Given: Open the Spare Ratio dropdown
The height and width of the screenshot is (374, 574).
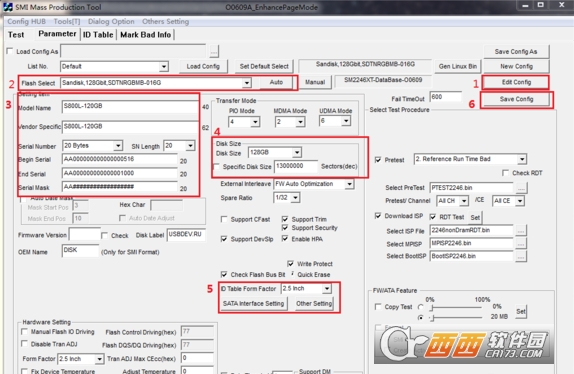Looking at the screenshot, I should [x=295, y=198].
